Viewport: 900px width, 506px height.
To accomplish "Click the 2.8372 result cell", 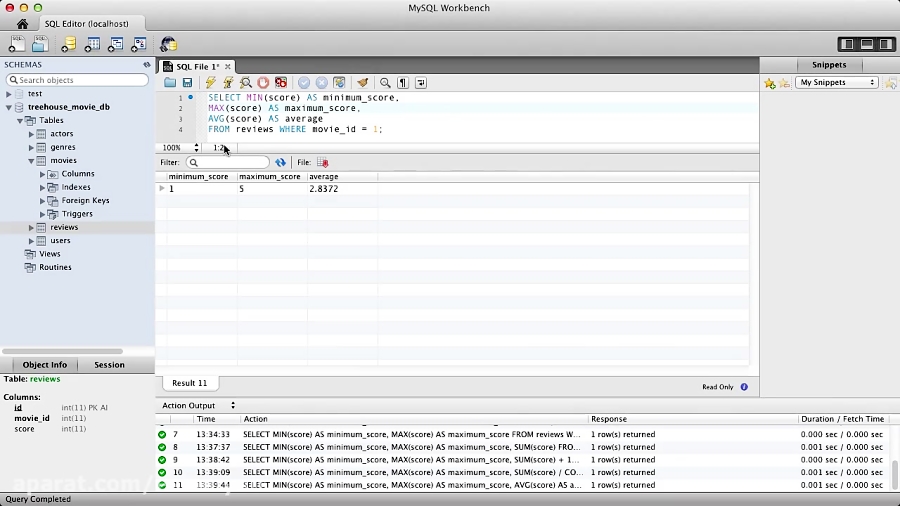I will point(342,189).
